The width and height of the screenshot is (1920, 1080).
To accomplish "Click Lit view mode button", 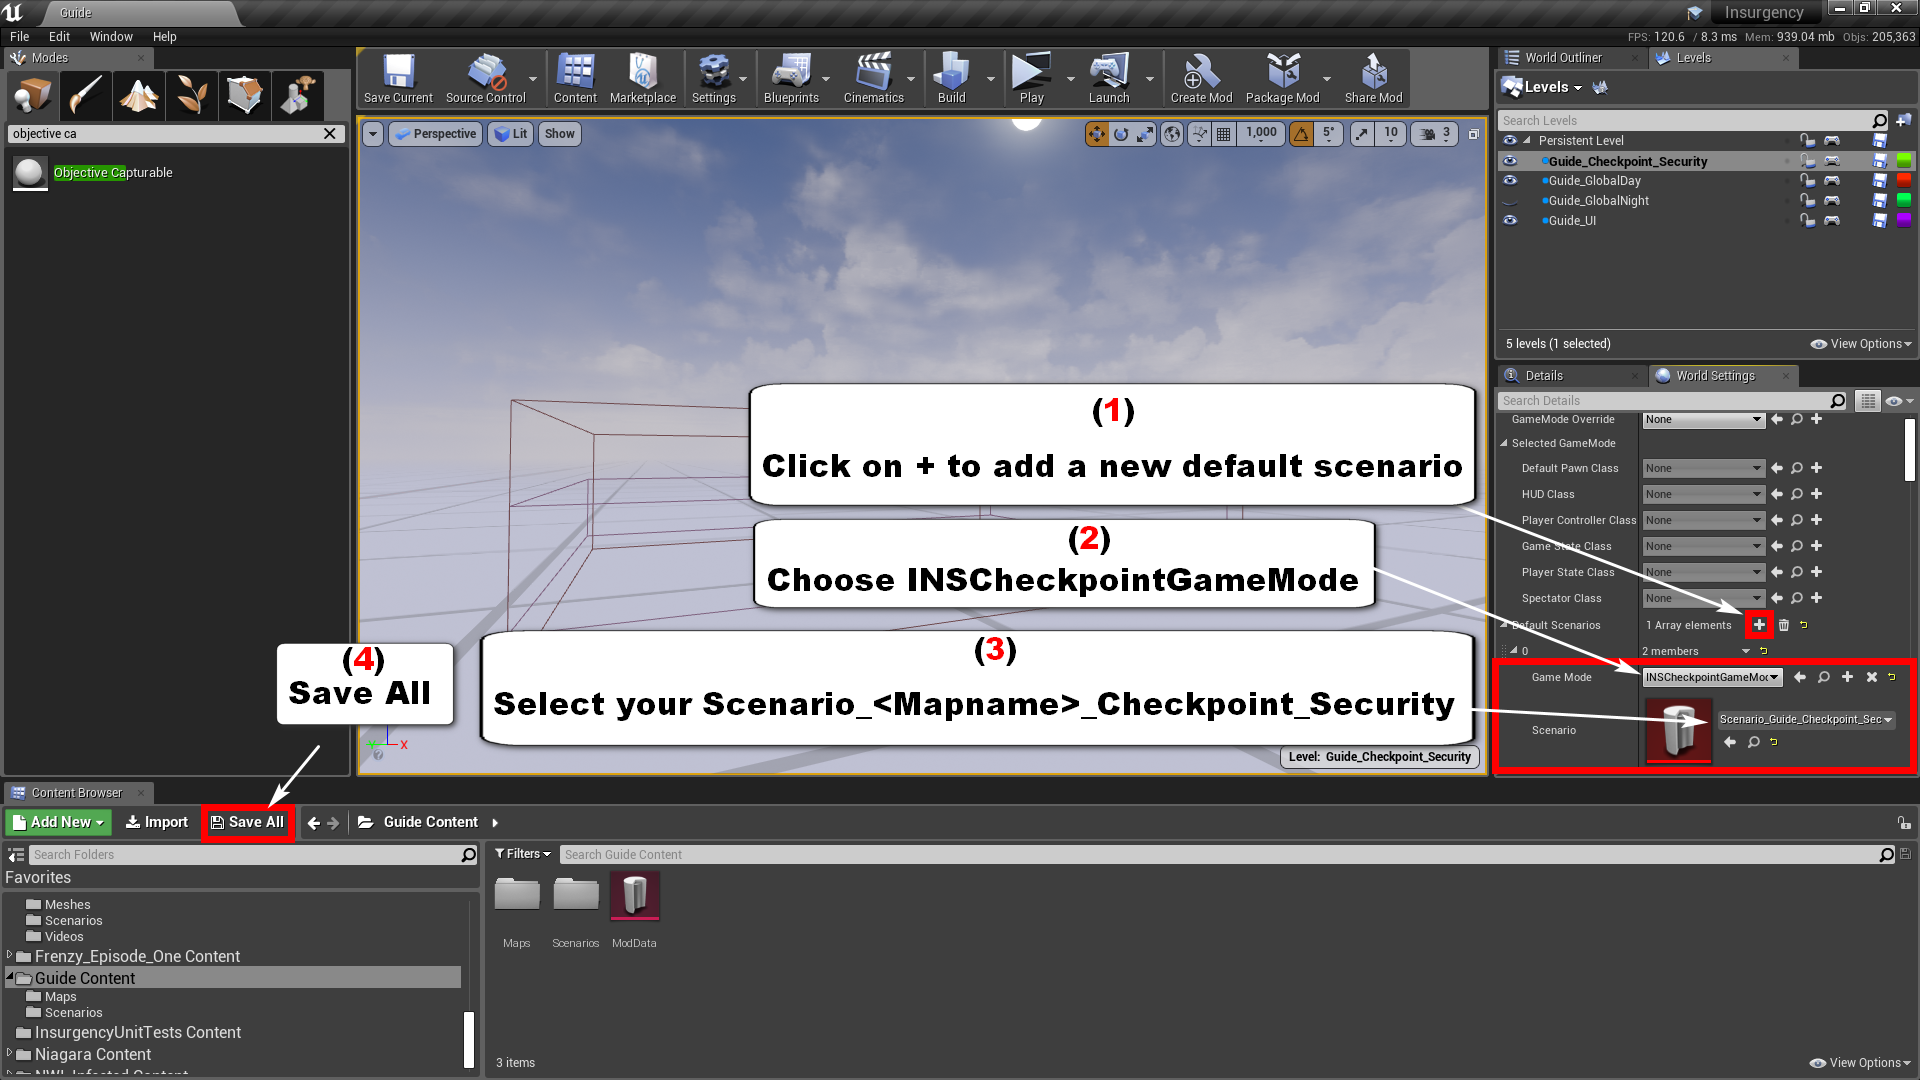I will coord(511,133).
